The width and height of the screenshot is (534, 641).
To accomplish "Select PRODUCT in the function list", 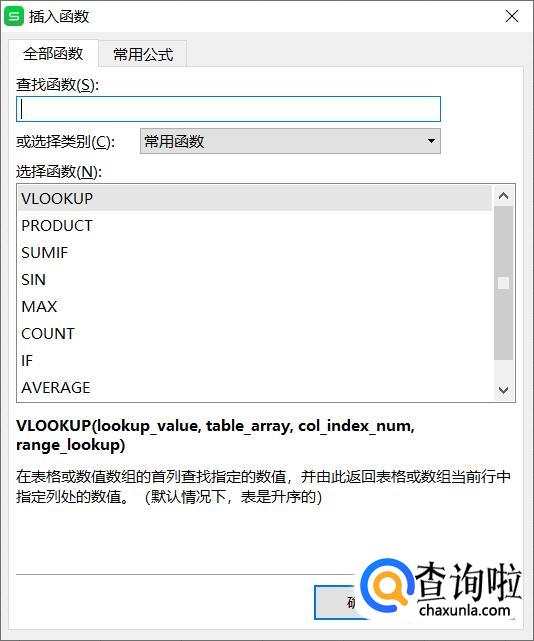I will click(x=255, y=226).
